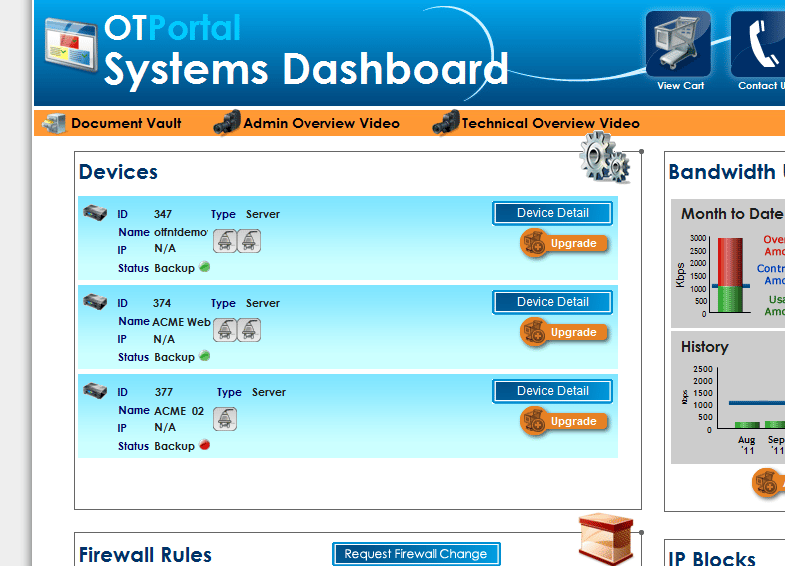Click the Aug '11 history bar
785x566 pixels.
[746, 425]
